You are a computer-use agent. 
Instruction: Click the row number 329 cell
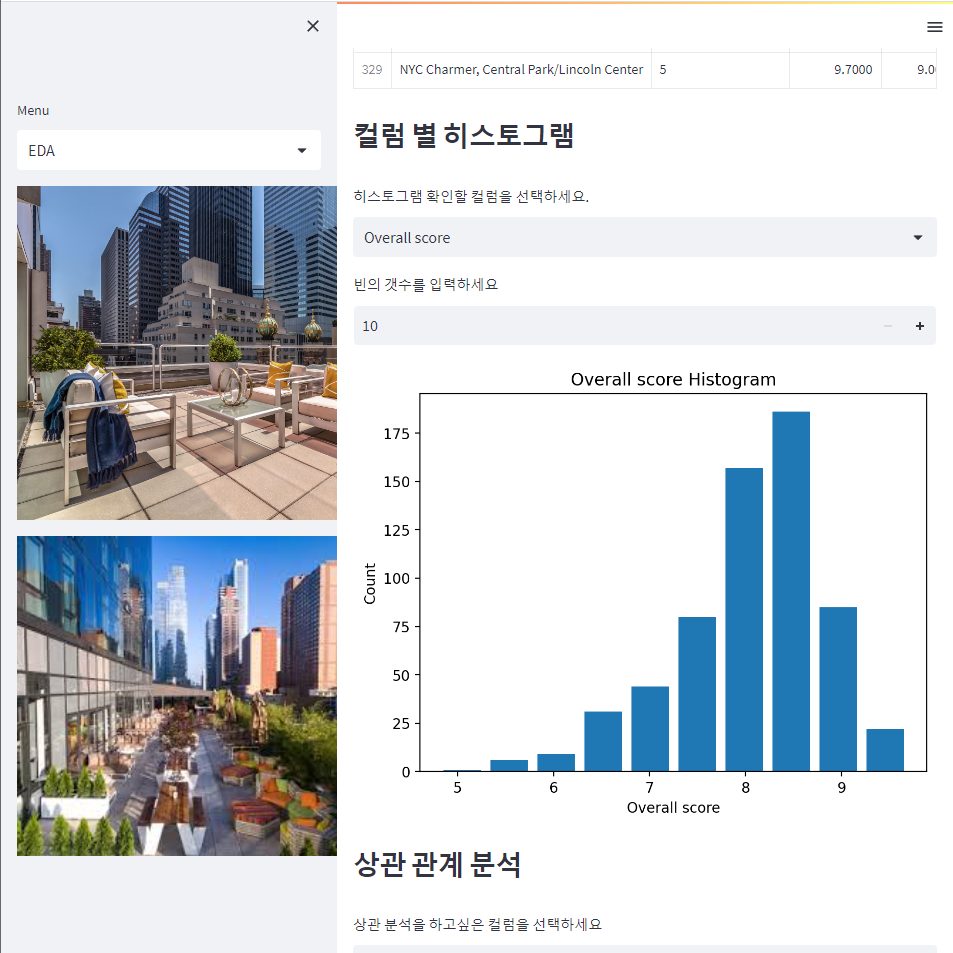coord(371,69)
